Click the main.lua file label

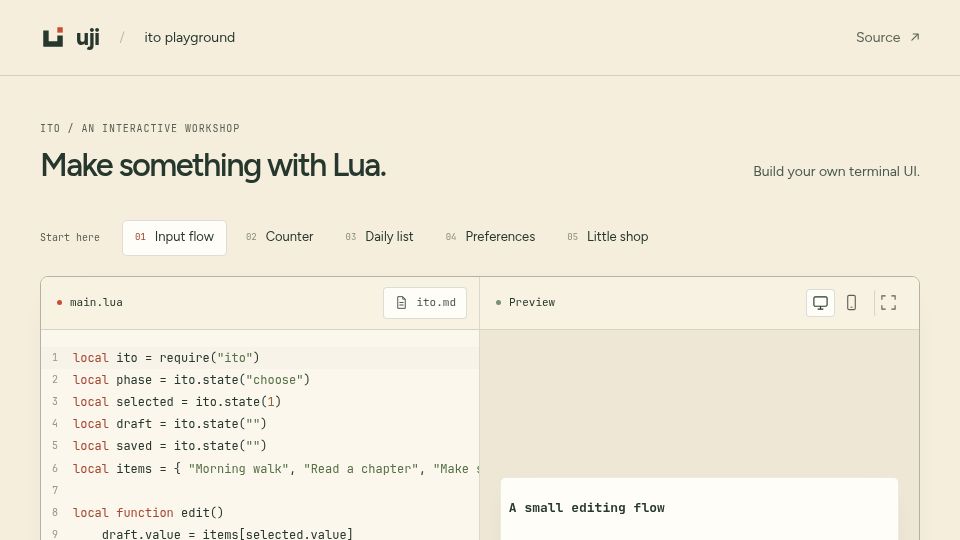(96, 302)
